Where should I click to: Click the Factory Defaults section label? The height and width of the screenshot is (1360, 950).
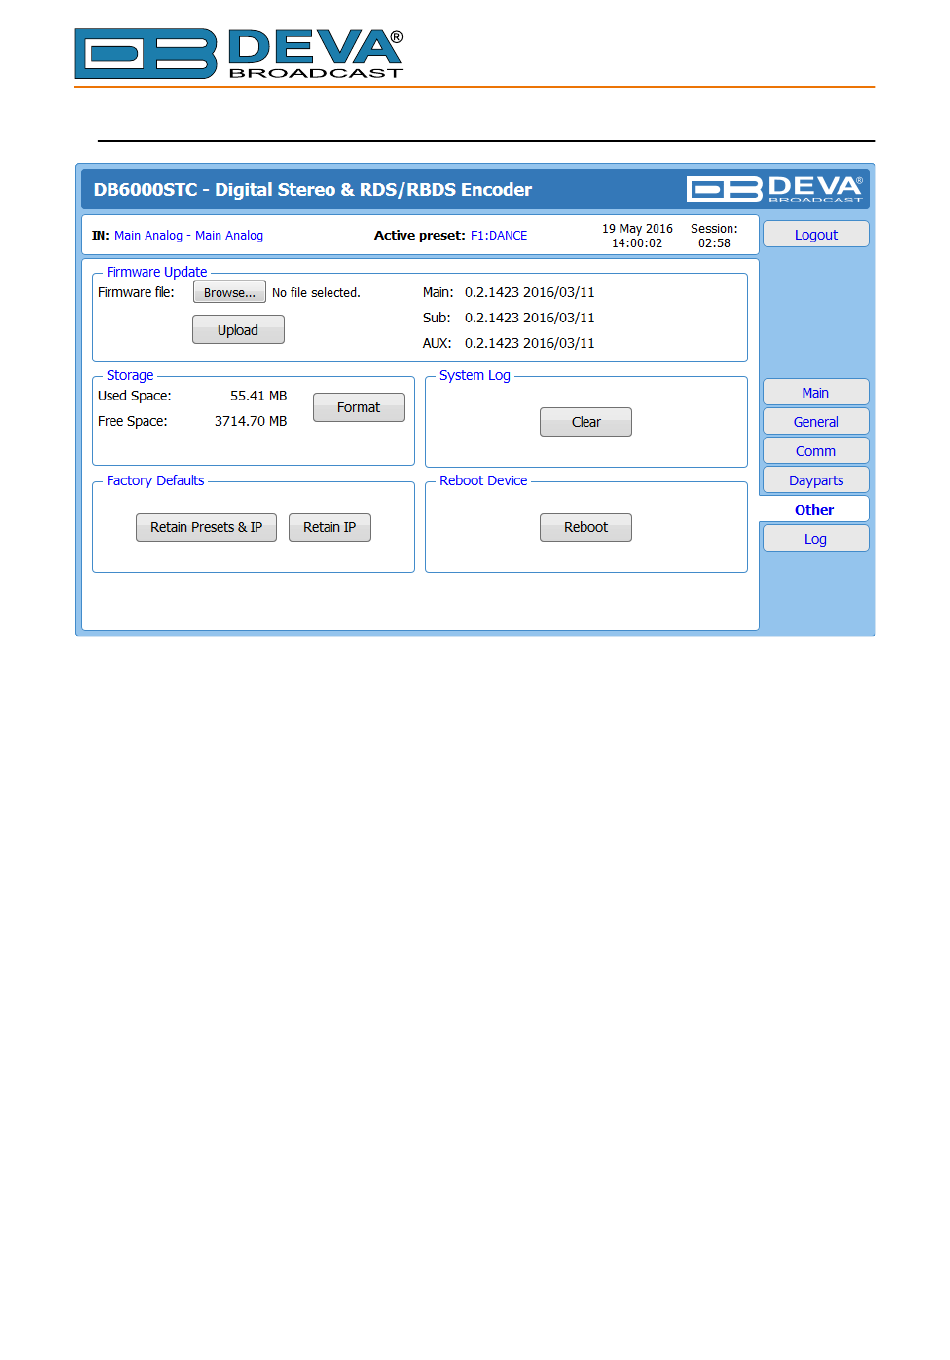[x=155, y=480]
